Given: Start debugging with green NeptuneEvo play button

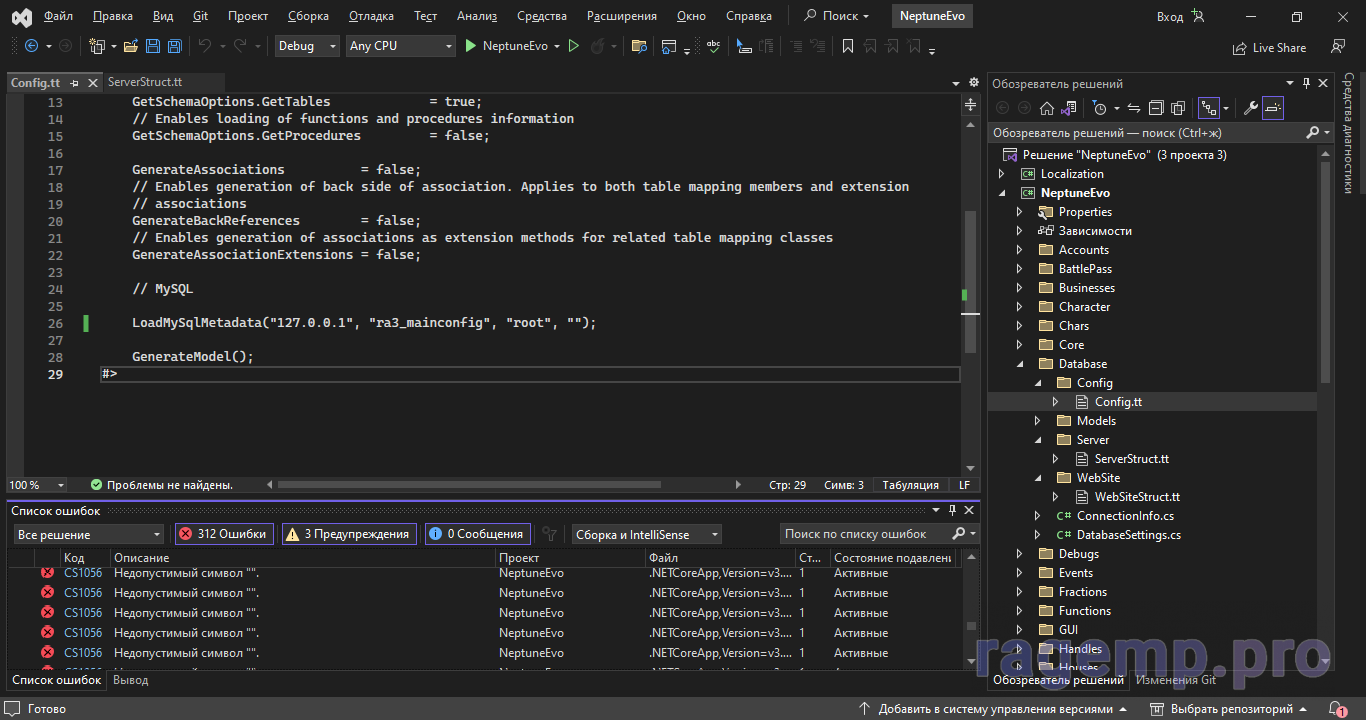Looking at the screenshot, I should [471, 46].
